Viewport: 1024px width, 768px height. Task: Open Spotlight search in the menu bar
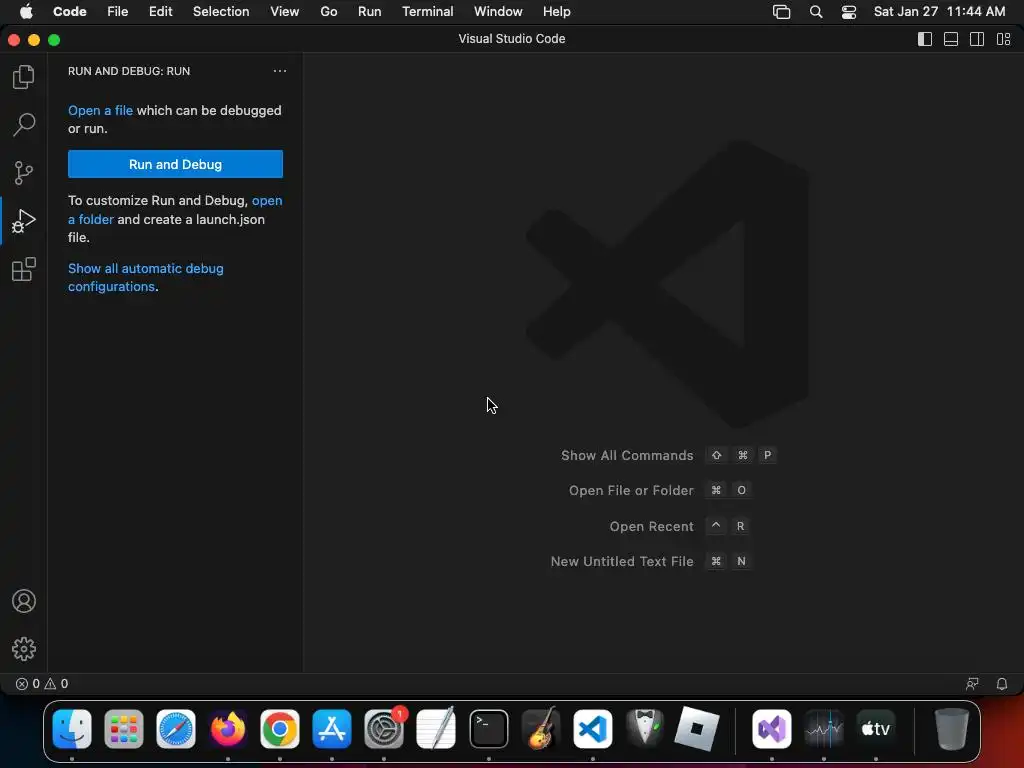pyautogui.click(x=816, y=12)
